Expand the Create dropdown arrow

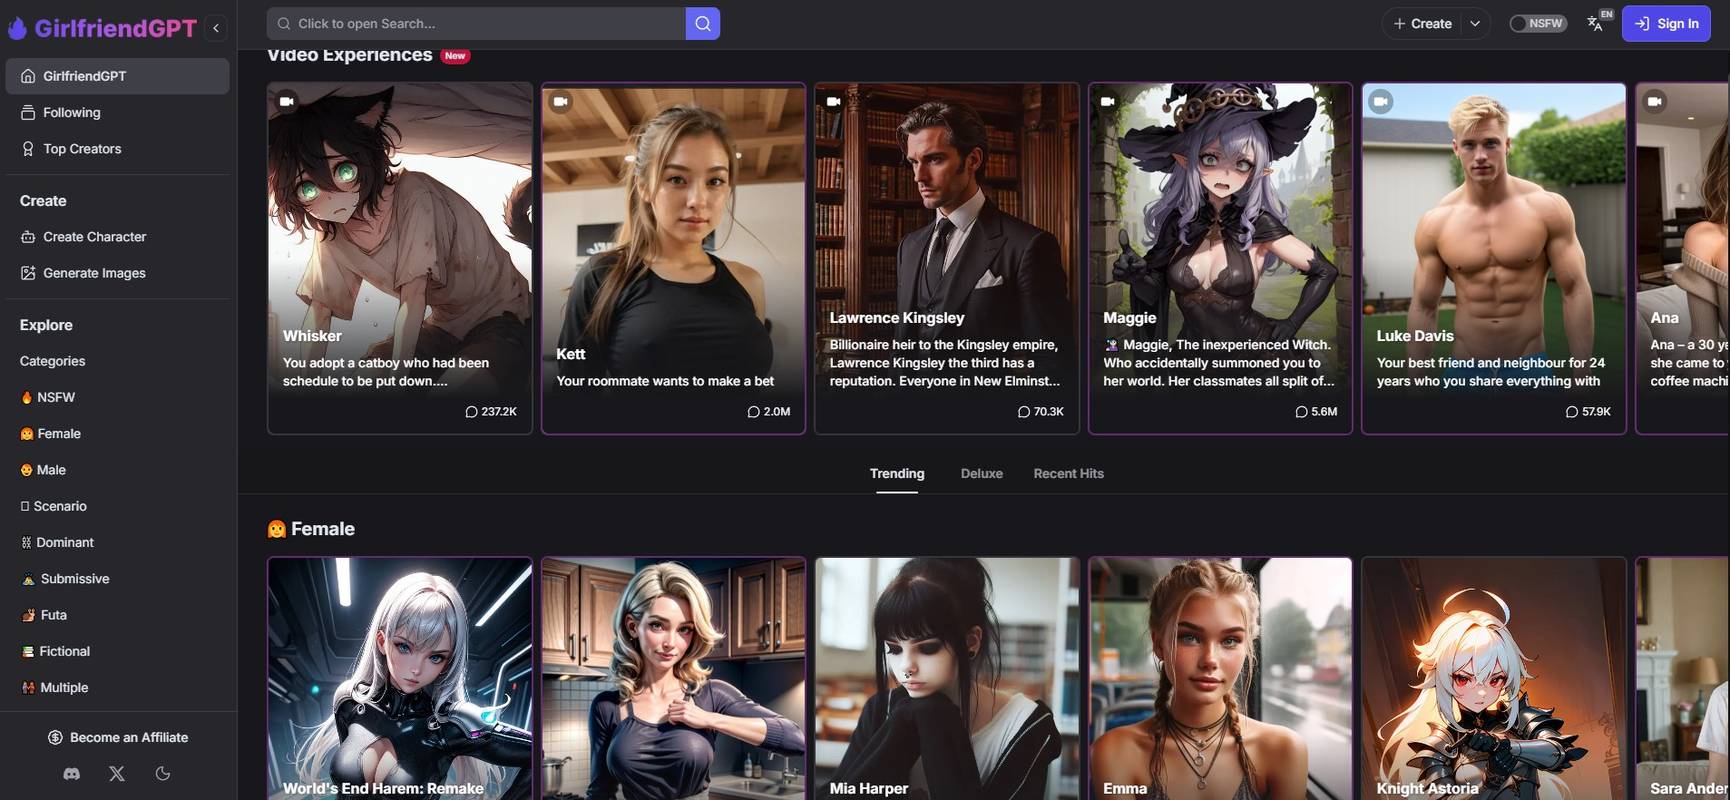tap(1475, 23)
